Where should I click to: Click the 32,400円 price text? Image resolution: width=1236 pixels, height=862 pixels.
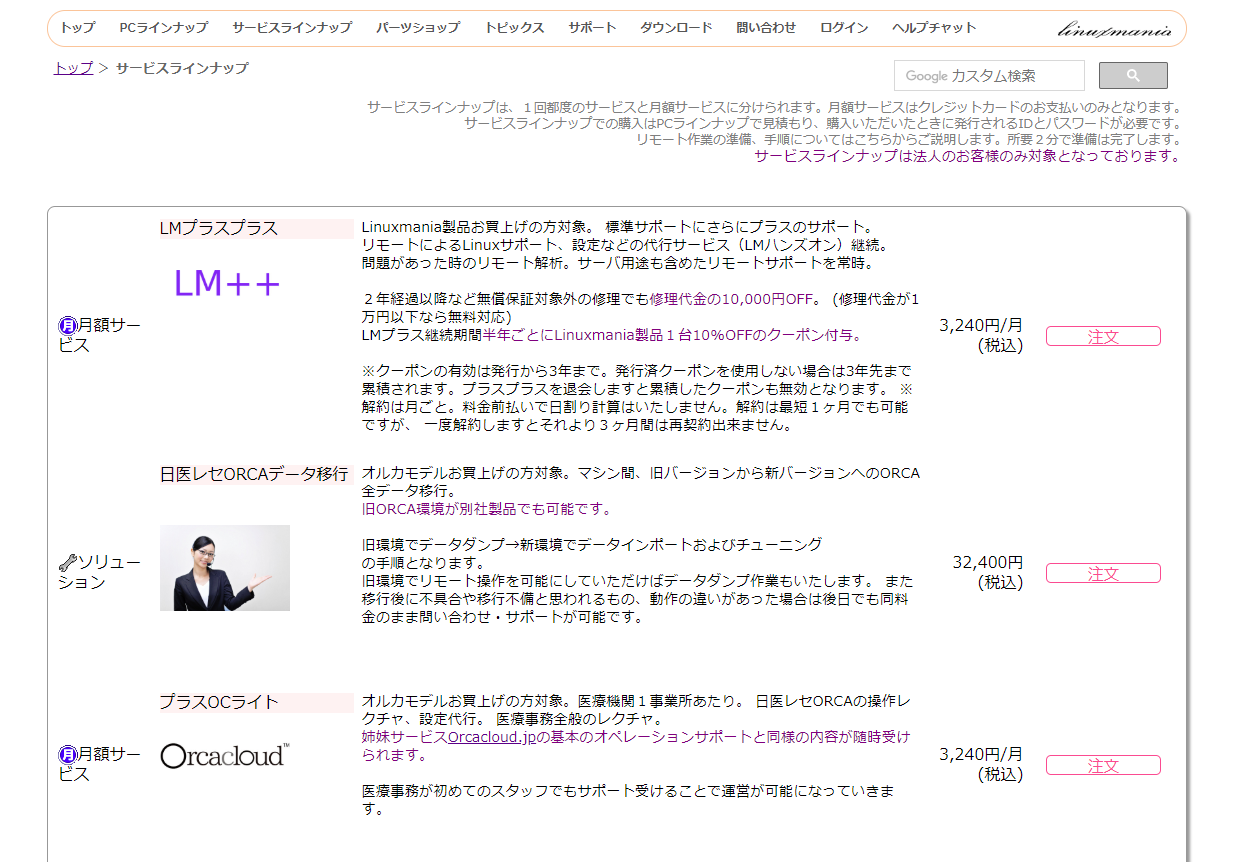[x=988, y=562]
